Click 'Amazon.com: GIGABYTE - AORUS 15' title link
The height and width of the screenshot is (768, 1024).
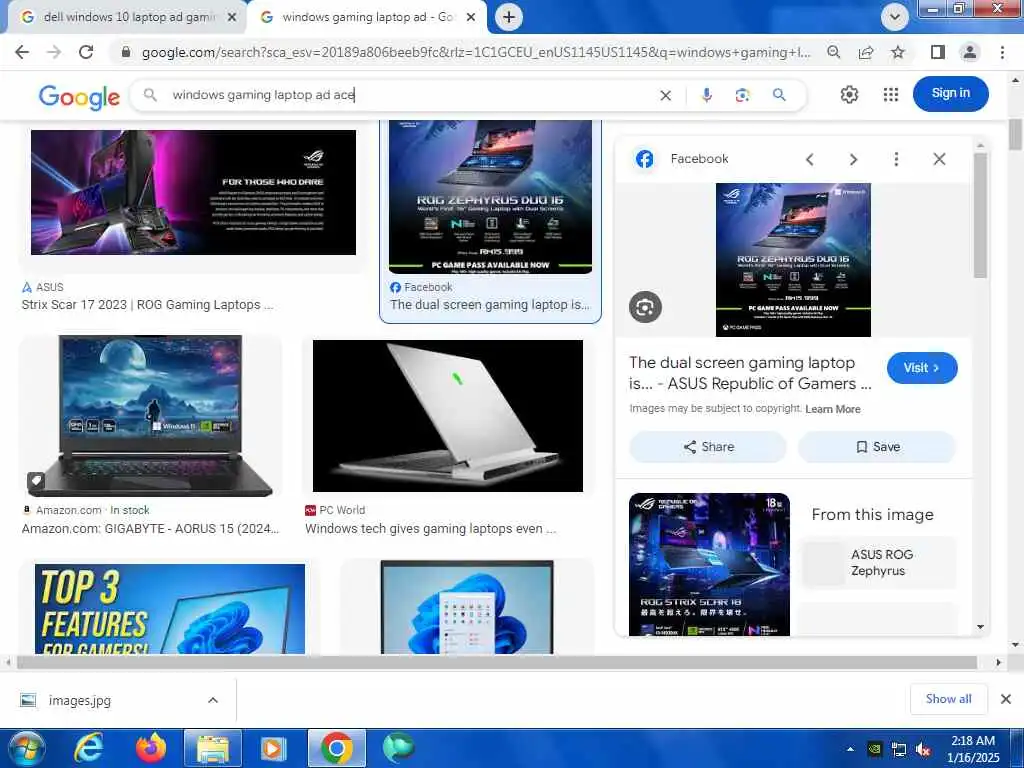(x=150, y=529)
